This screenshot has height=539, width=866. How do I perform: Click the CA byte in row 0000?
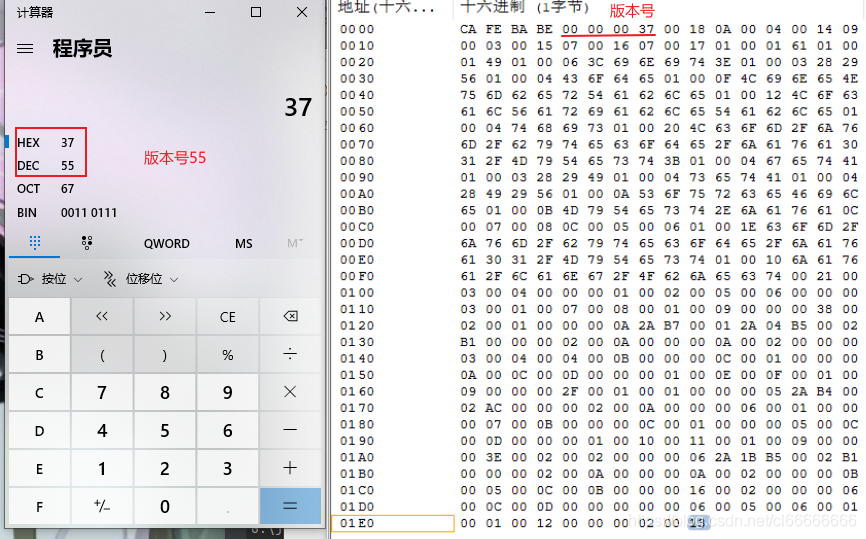468,29
